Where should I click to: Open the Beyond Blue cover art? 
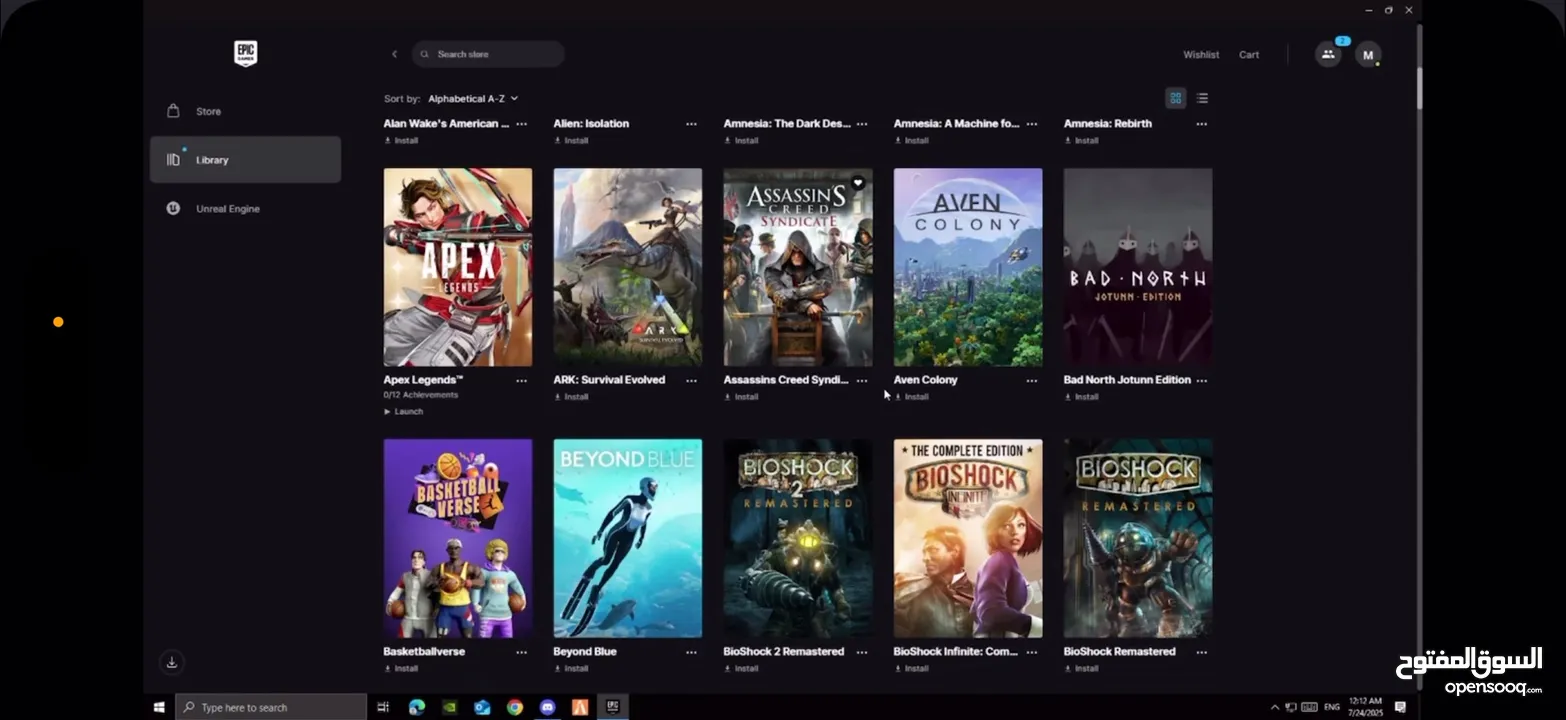coord(628,538)
